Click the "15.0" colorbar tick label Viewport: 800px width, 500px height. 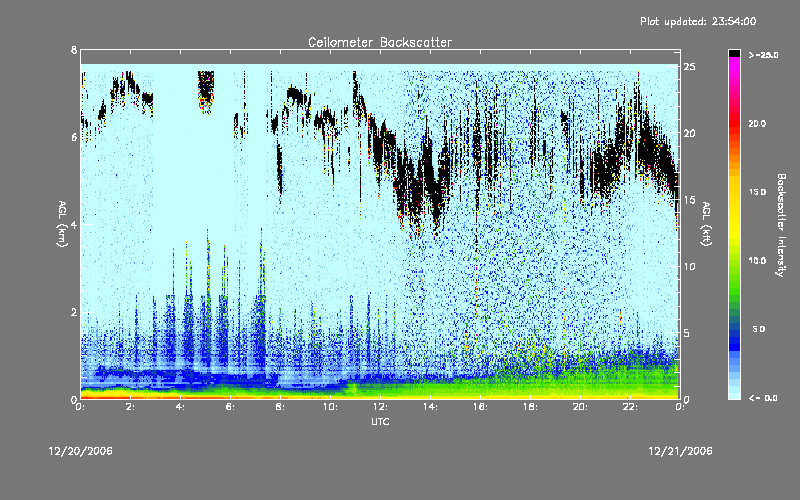757,192
